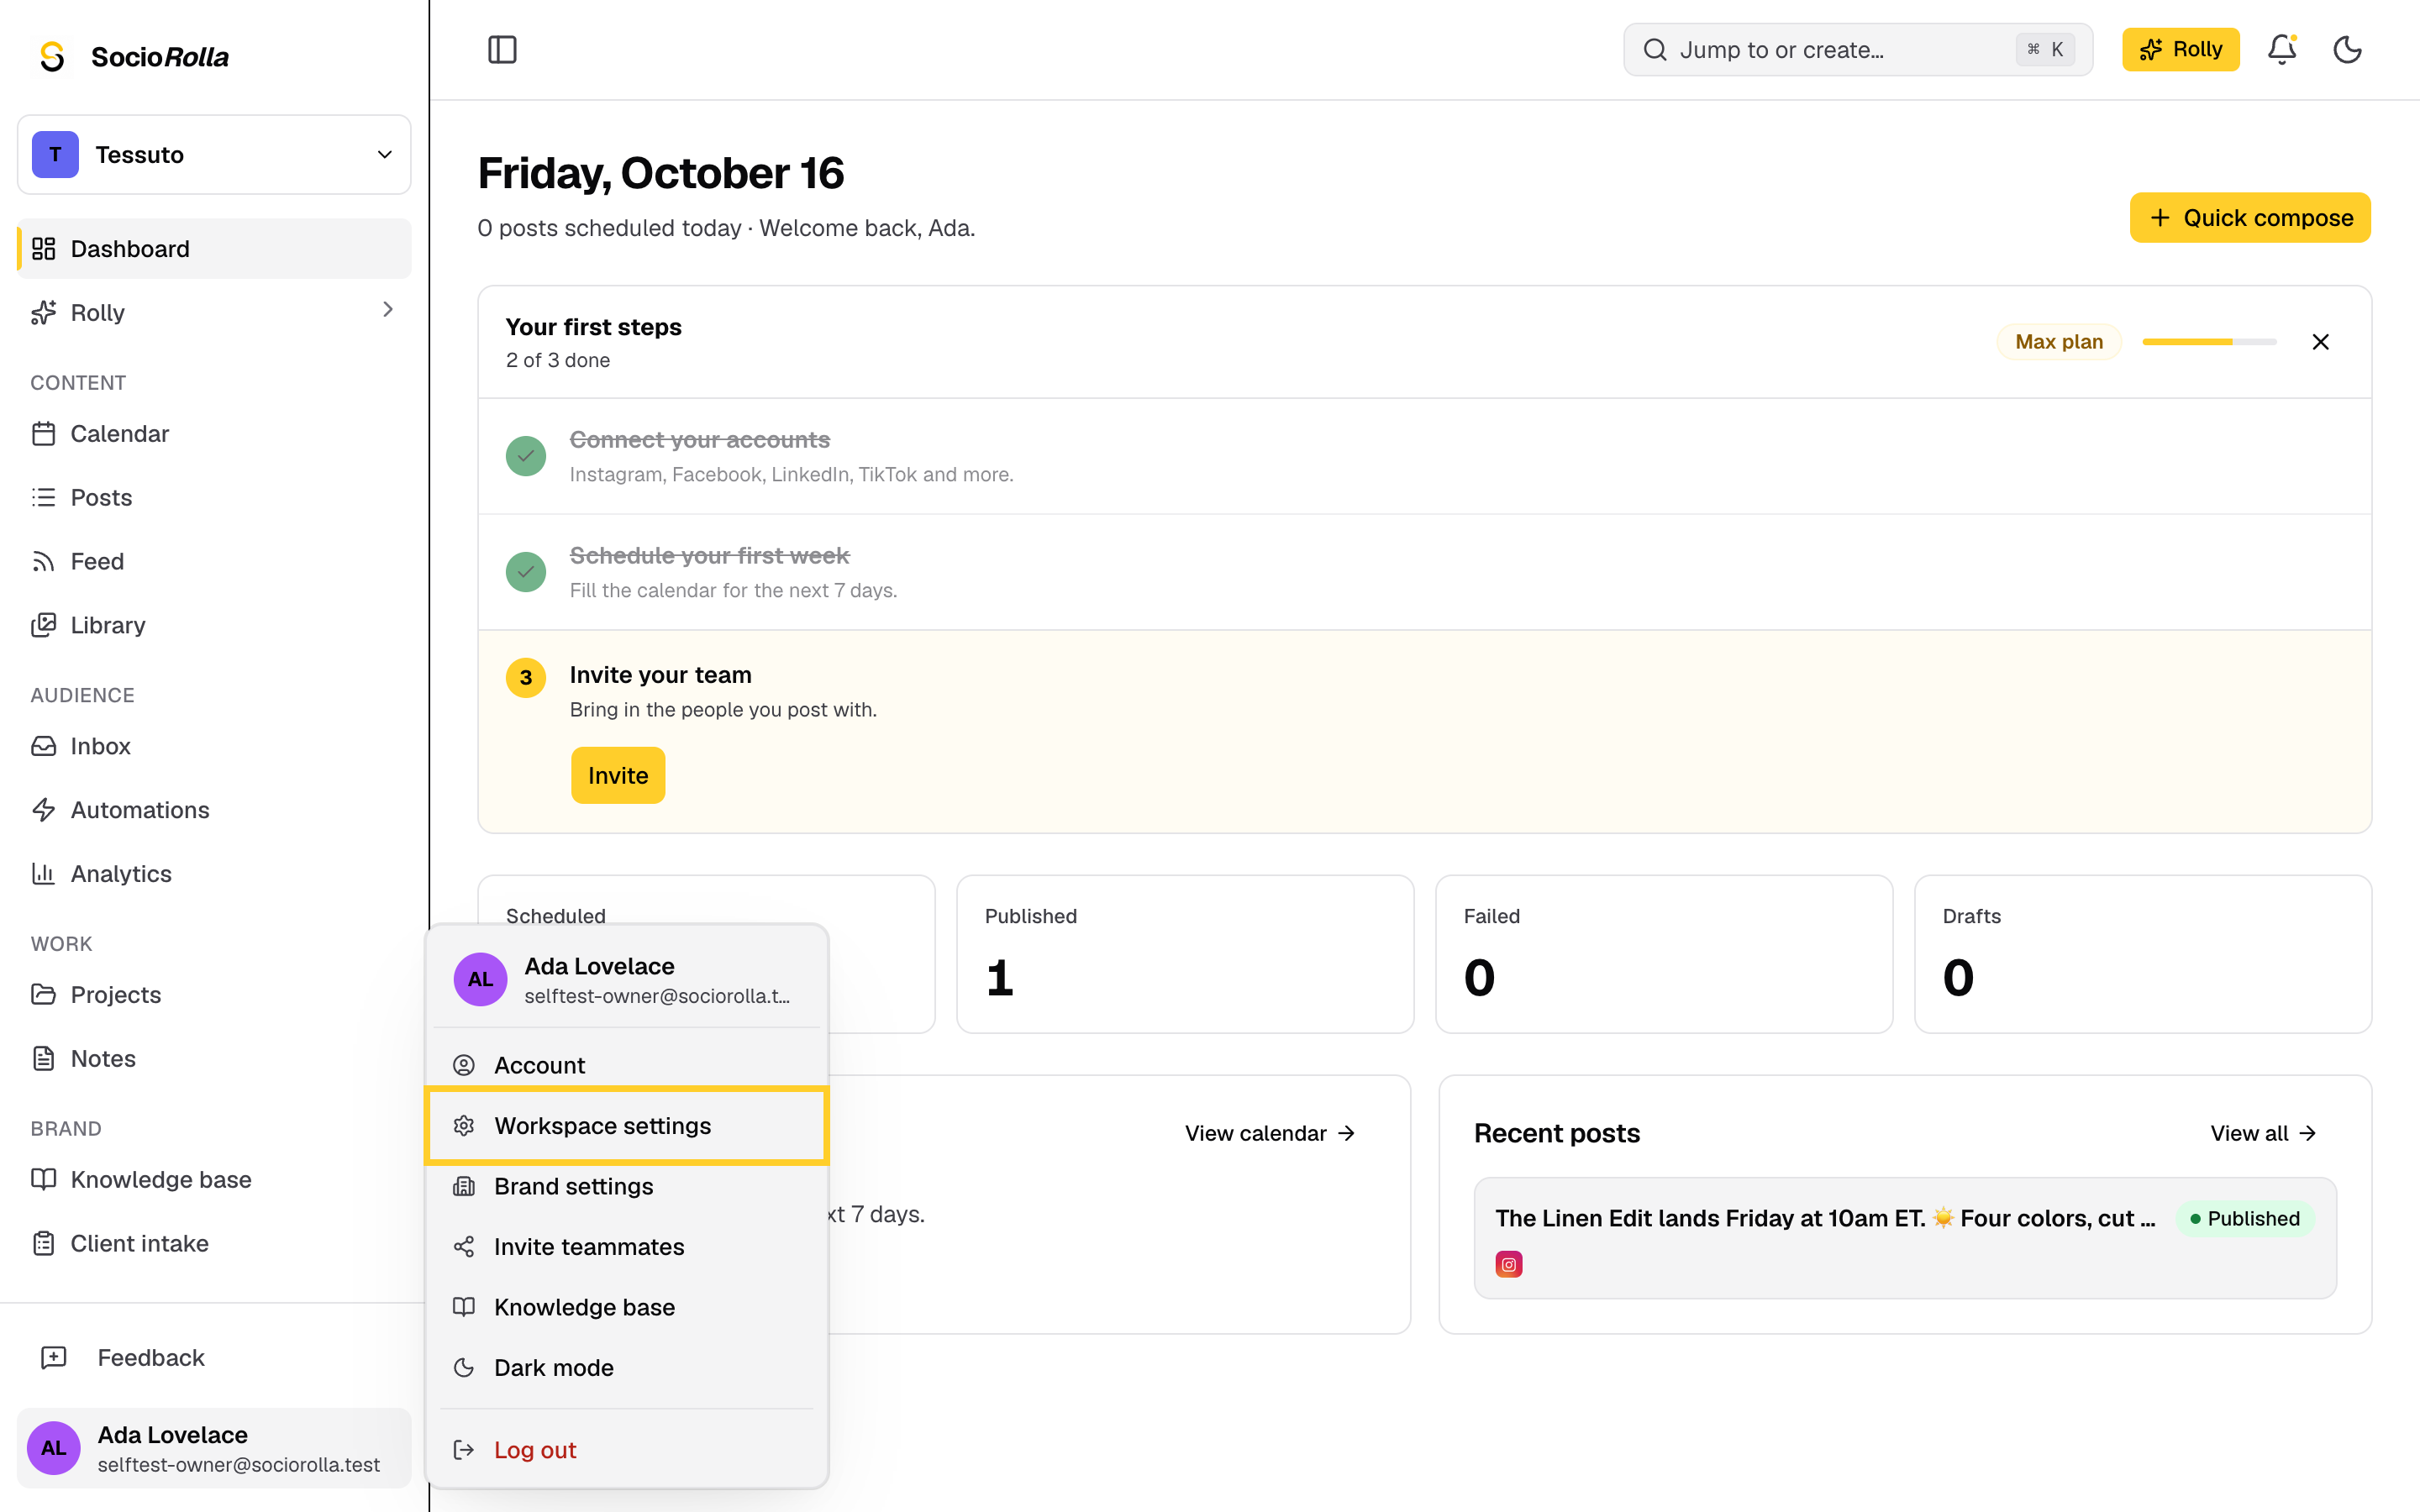
Task: Click the Ada Lovelace profile at sidebar bottom
Action: (x=214, y=1448)
